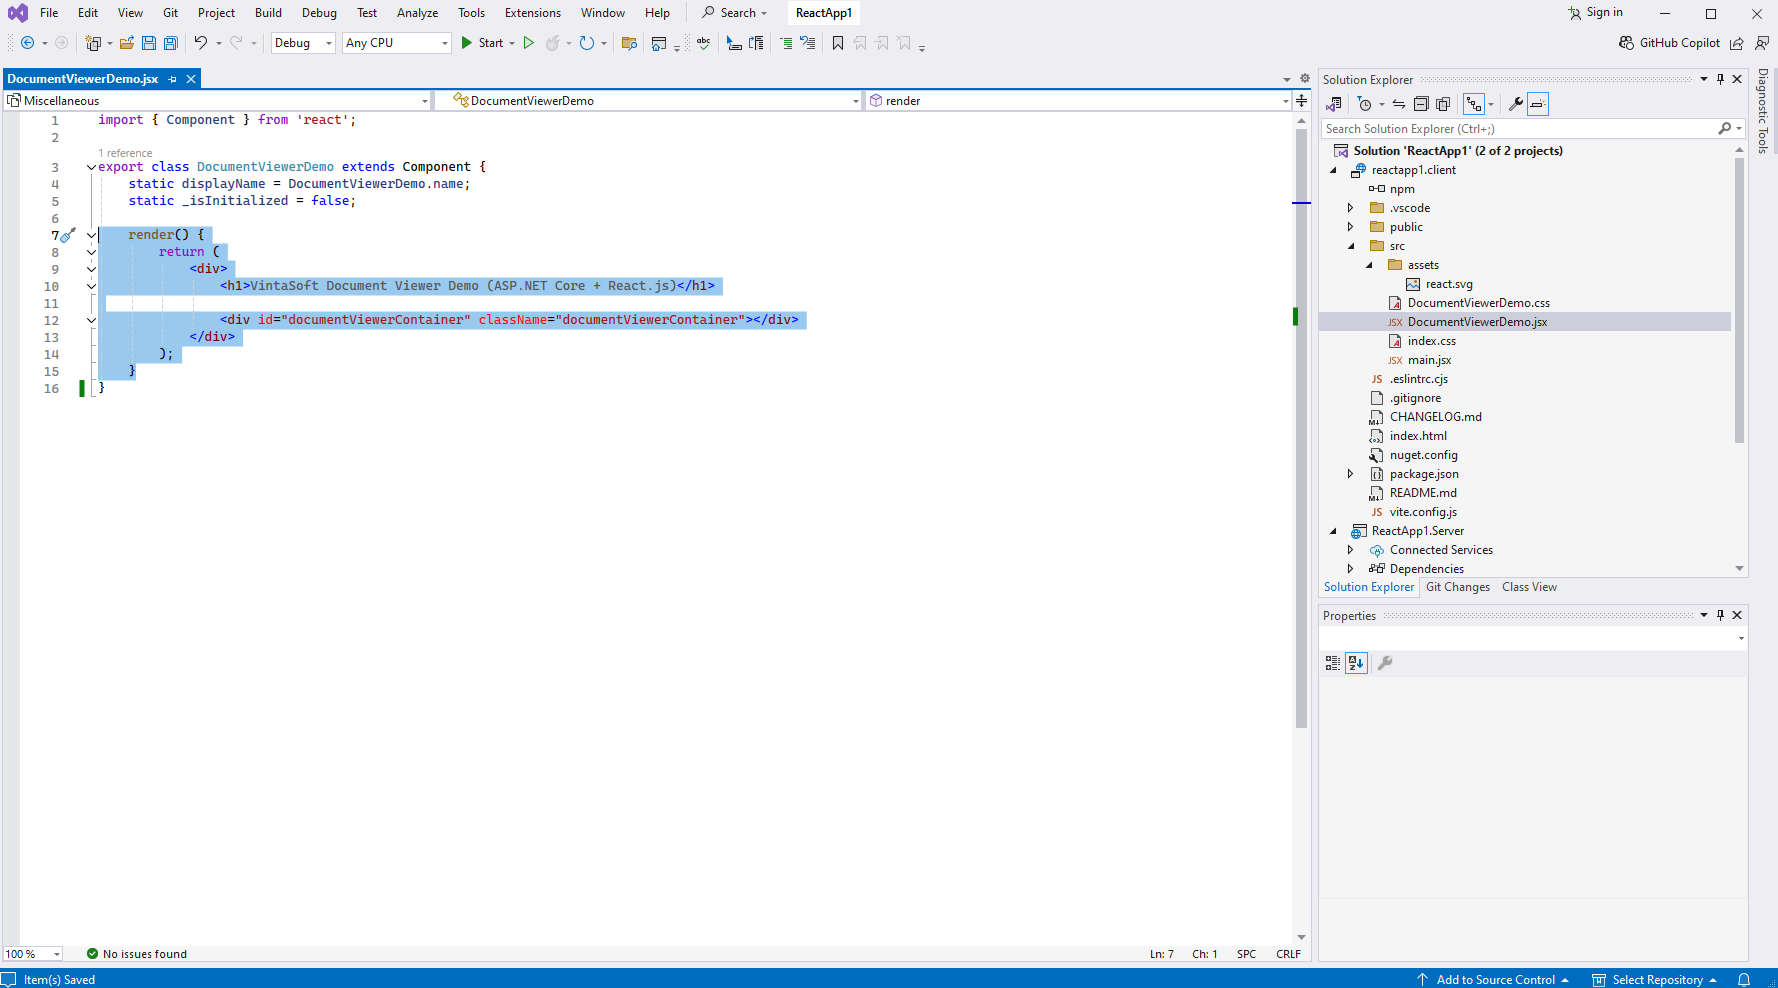This screenshot has width=1778, height=988.
Task: Open the Miscellaneous project scope dropdown
Action: click(218, 101)
